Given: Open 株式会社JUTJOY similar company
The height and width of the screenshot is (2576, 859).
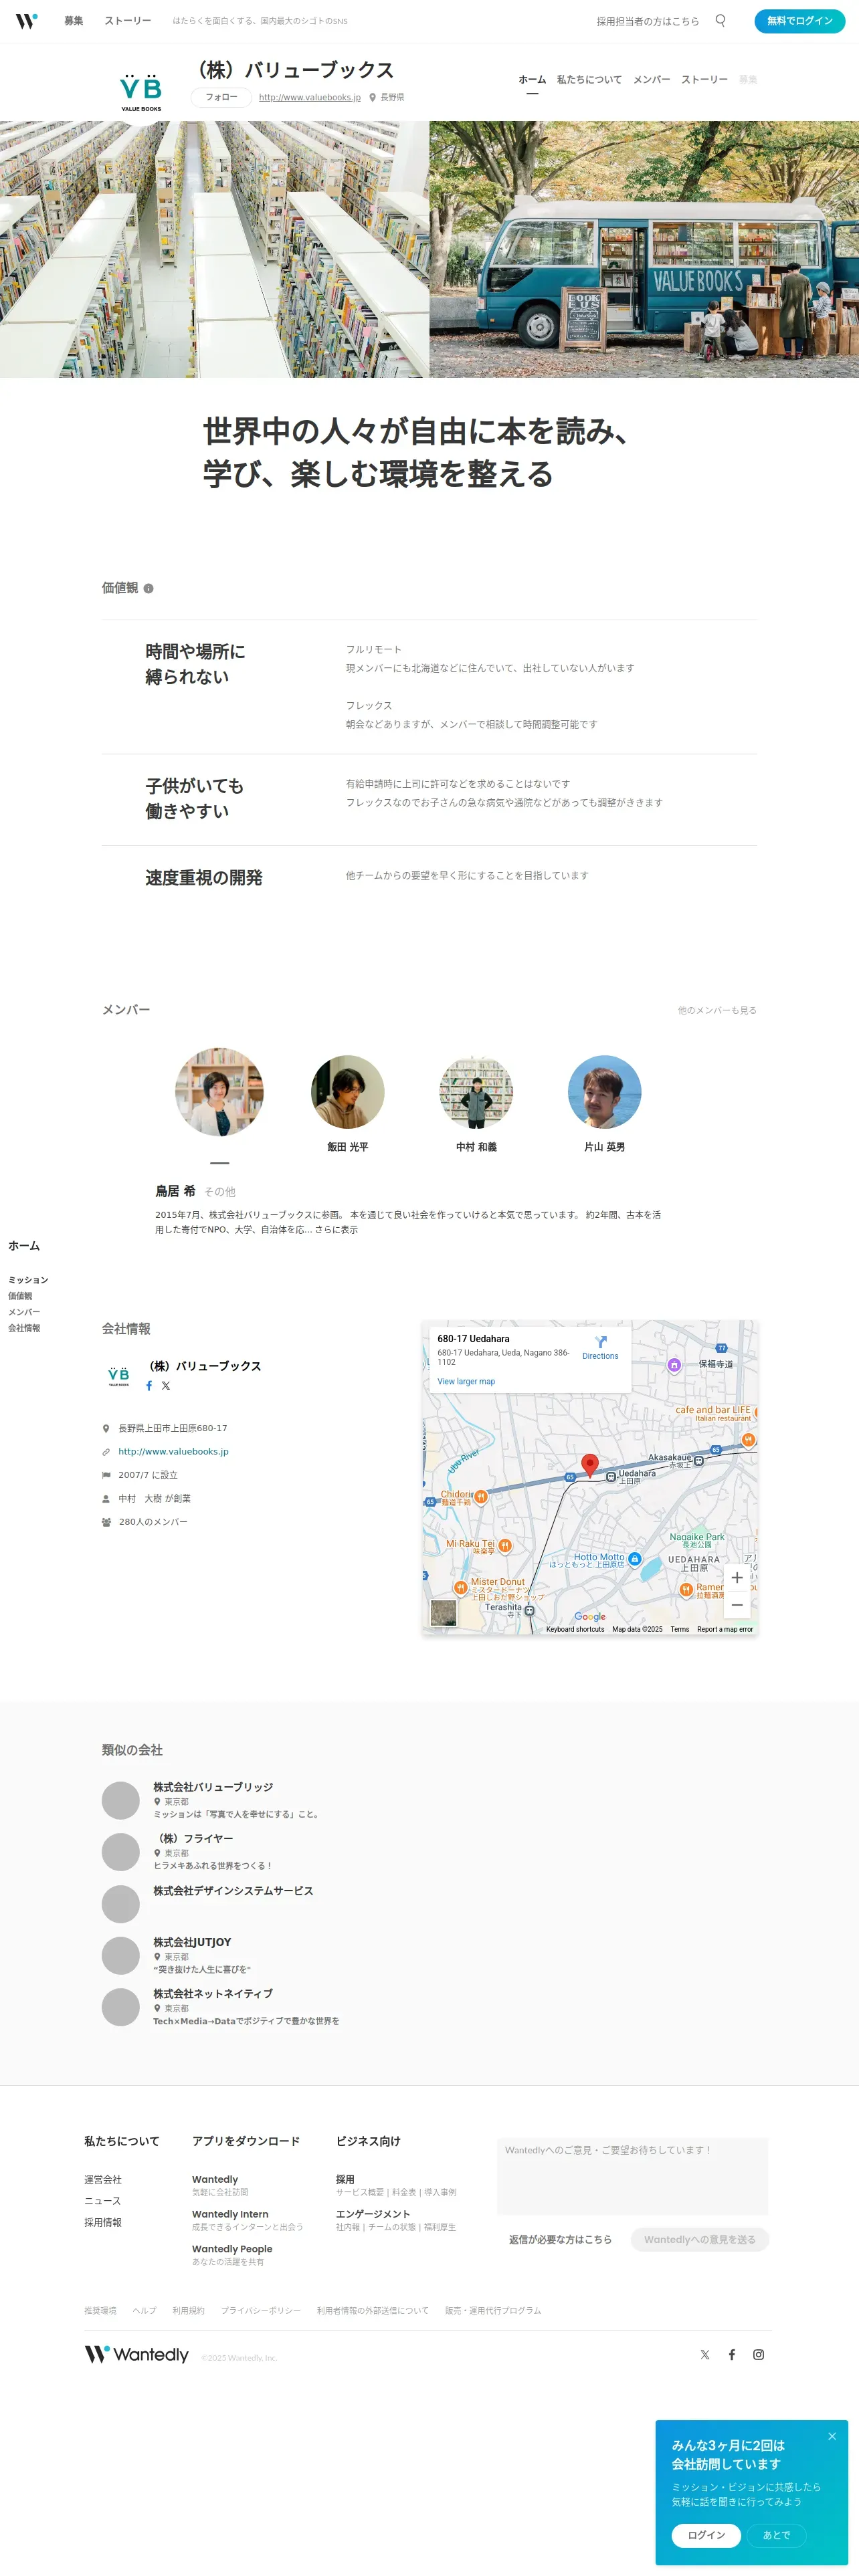Looking at the screenshot, I should [x=192, y=1942].
